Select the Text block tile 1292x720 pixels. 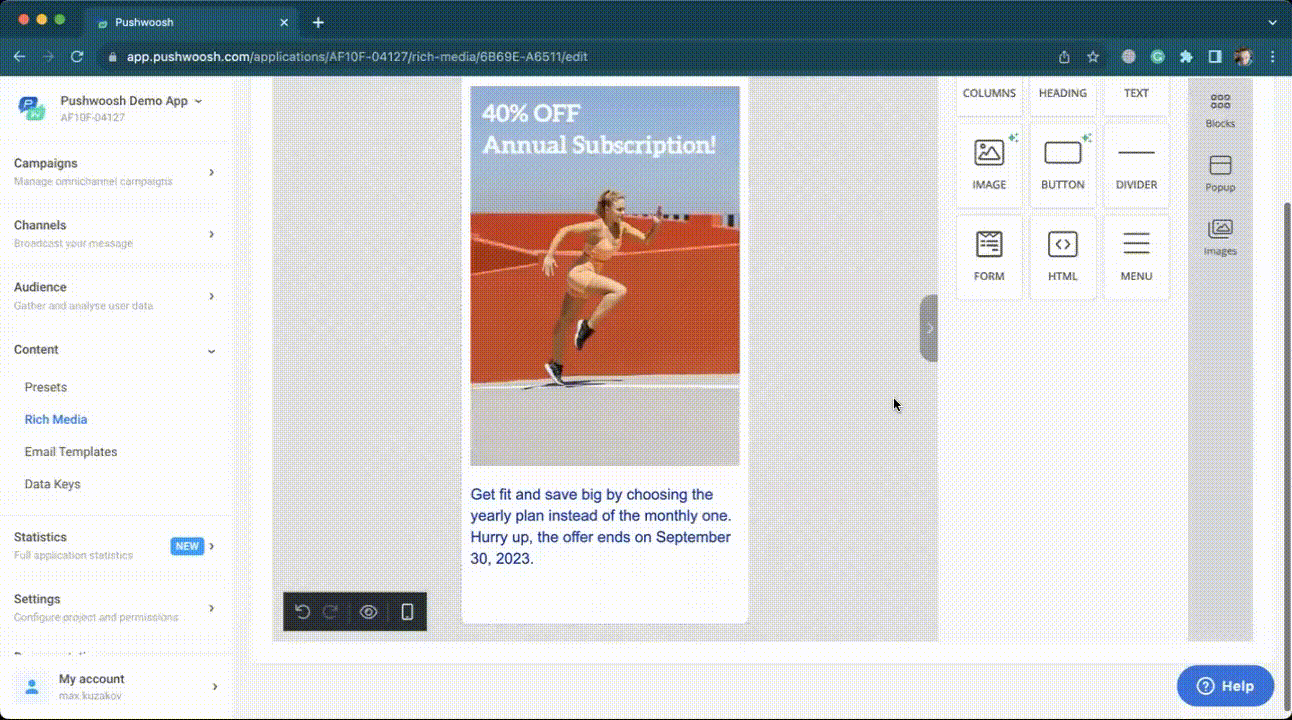pyautogui.click(x=1136, y=96)
